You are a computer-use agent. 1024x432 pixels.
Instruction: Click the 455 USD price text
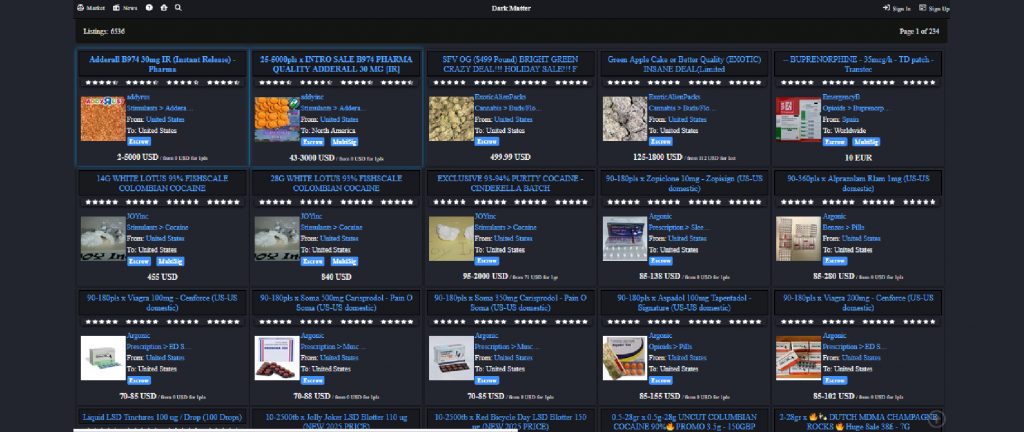162,277
